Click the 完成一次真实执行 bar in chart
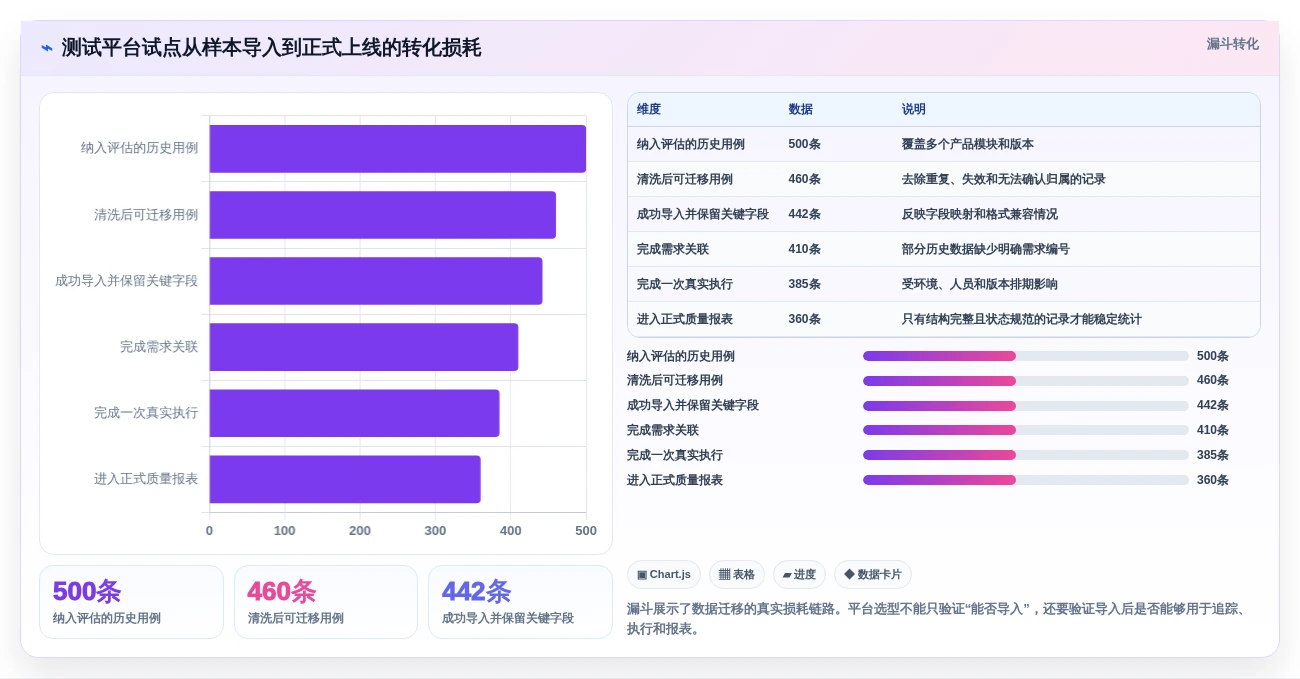The height and width of the screenshot is (679, 1300). tap(354, 413)
